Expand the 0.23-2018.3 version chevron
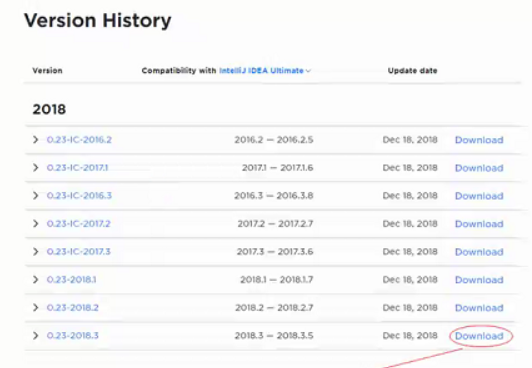Screen dimensions: 532x368 coord(36,335)
